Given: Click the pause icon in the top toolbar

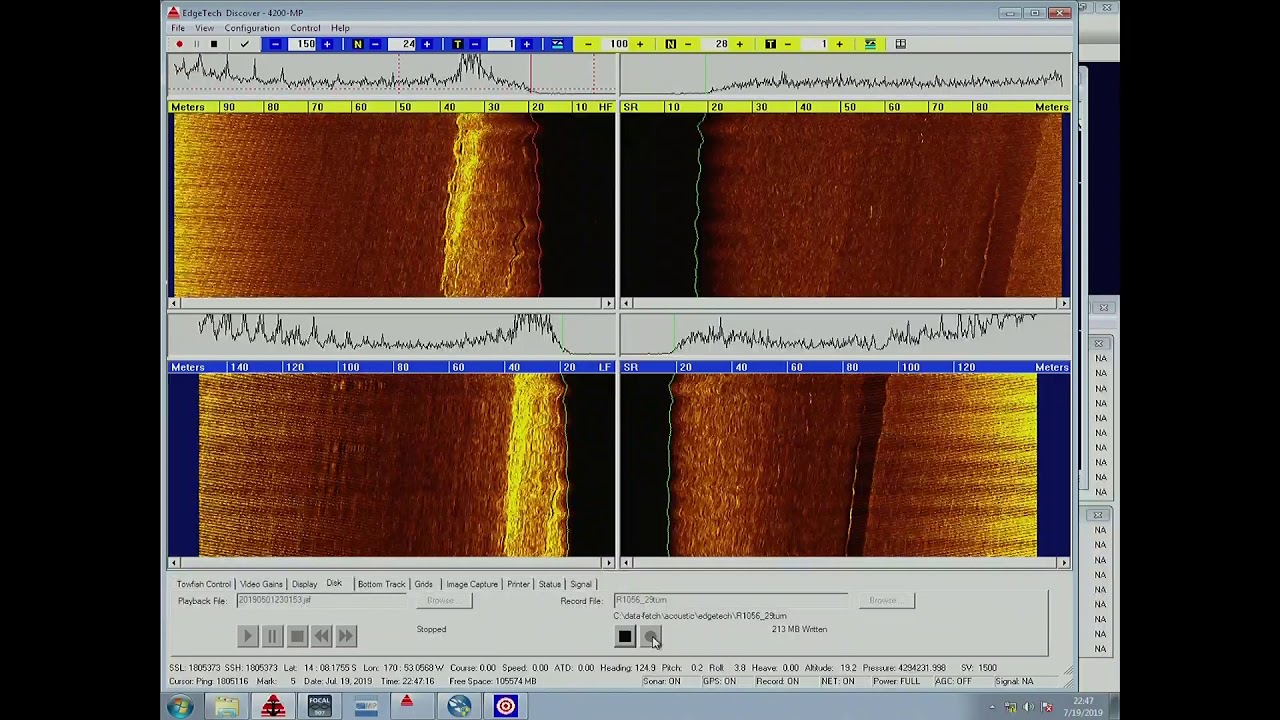Looking at the screenshot, I should pyautogui.click(x=196, y=44).
